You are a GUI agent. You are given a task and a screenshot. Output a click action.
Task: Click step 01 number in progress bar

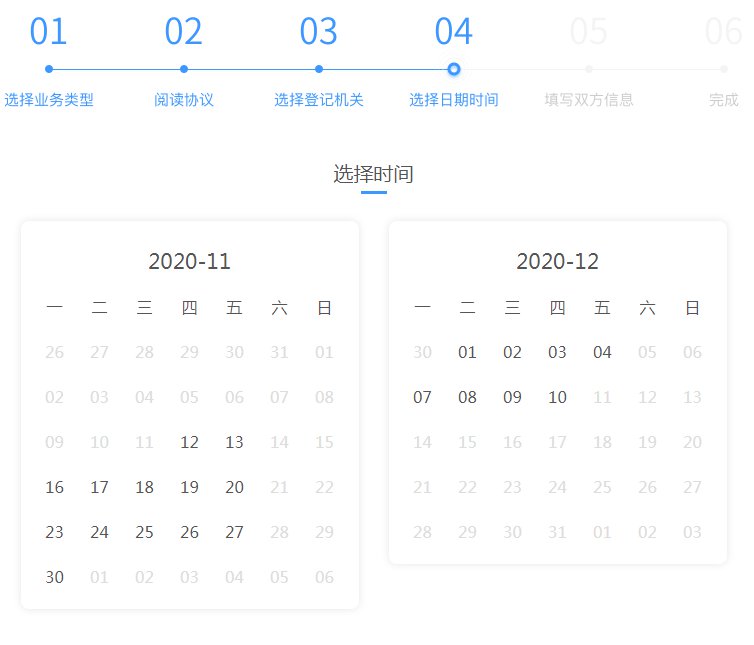(x=48, y=32)
